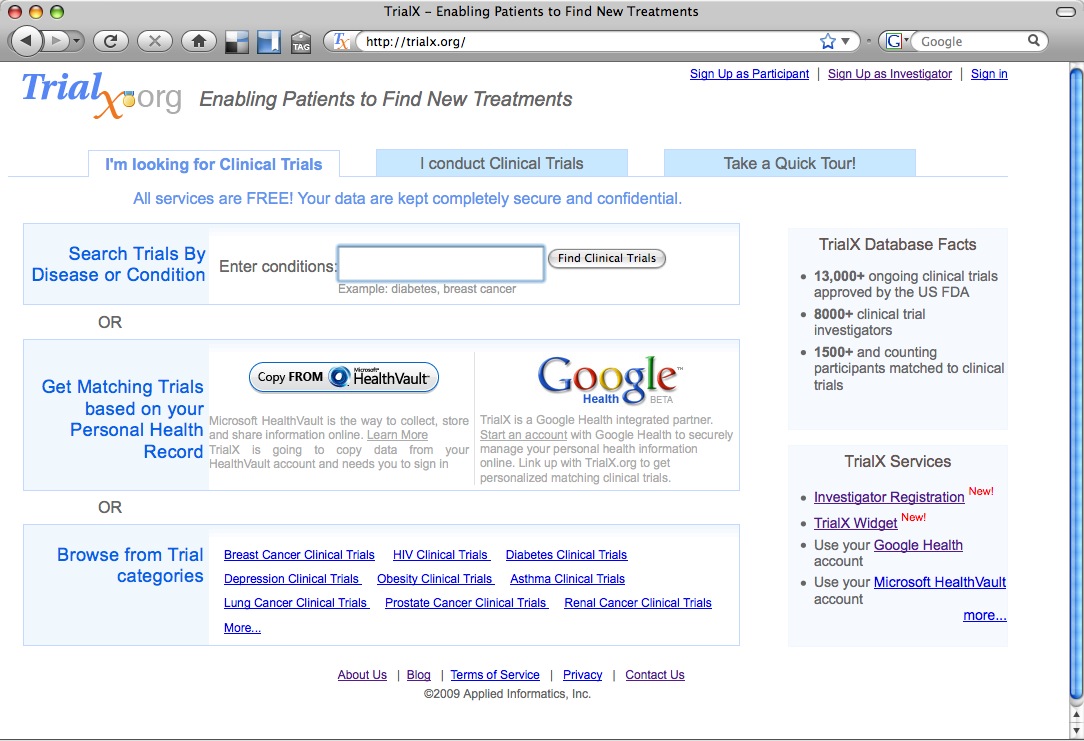
Task: Click the scrollbar down arrow
Action: (x=1076, y=730)
